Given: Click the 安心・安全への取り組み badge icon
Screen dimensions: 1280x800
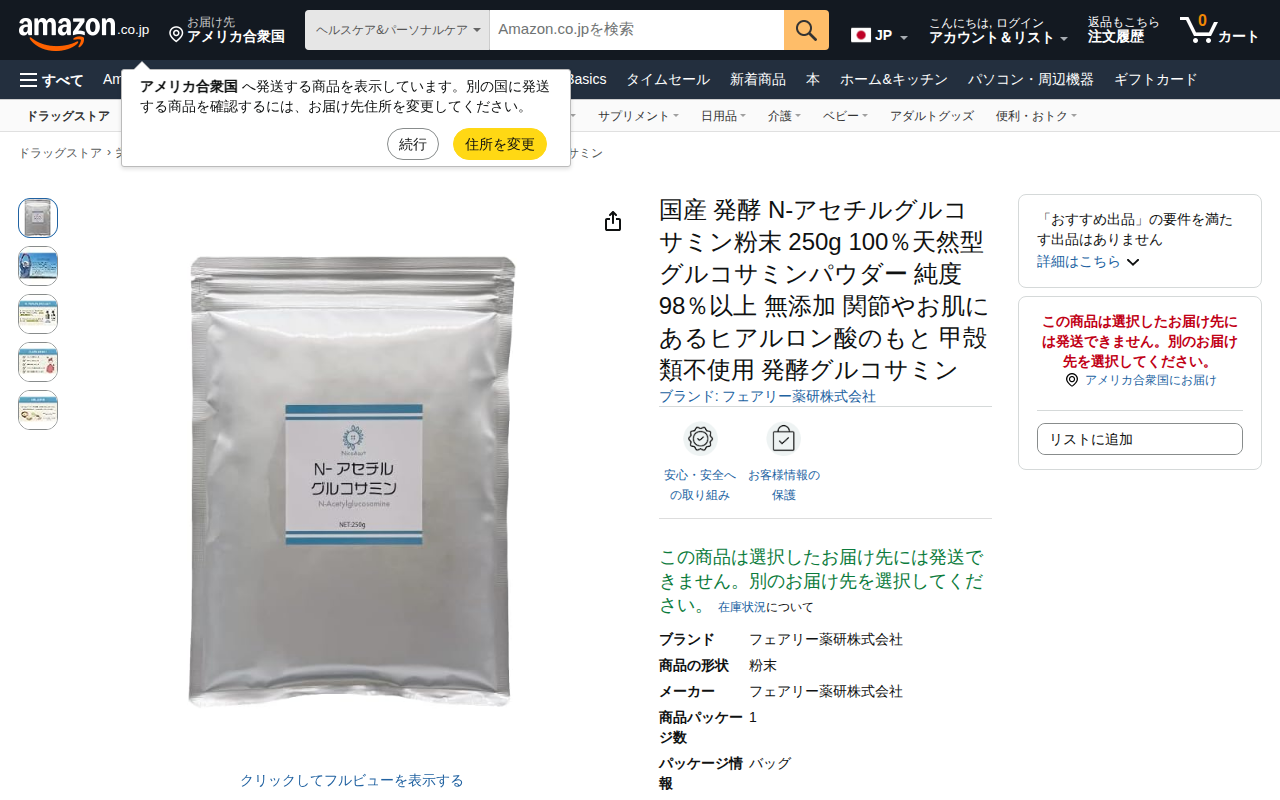Looking at the screenshot, I should [x=700, y=439].
